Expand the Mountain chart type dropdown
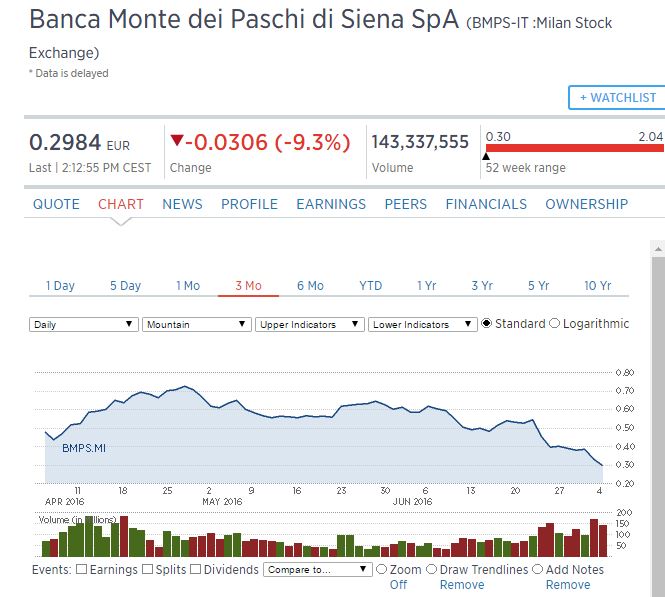The image size is (665, 597). pos(196,324)
